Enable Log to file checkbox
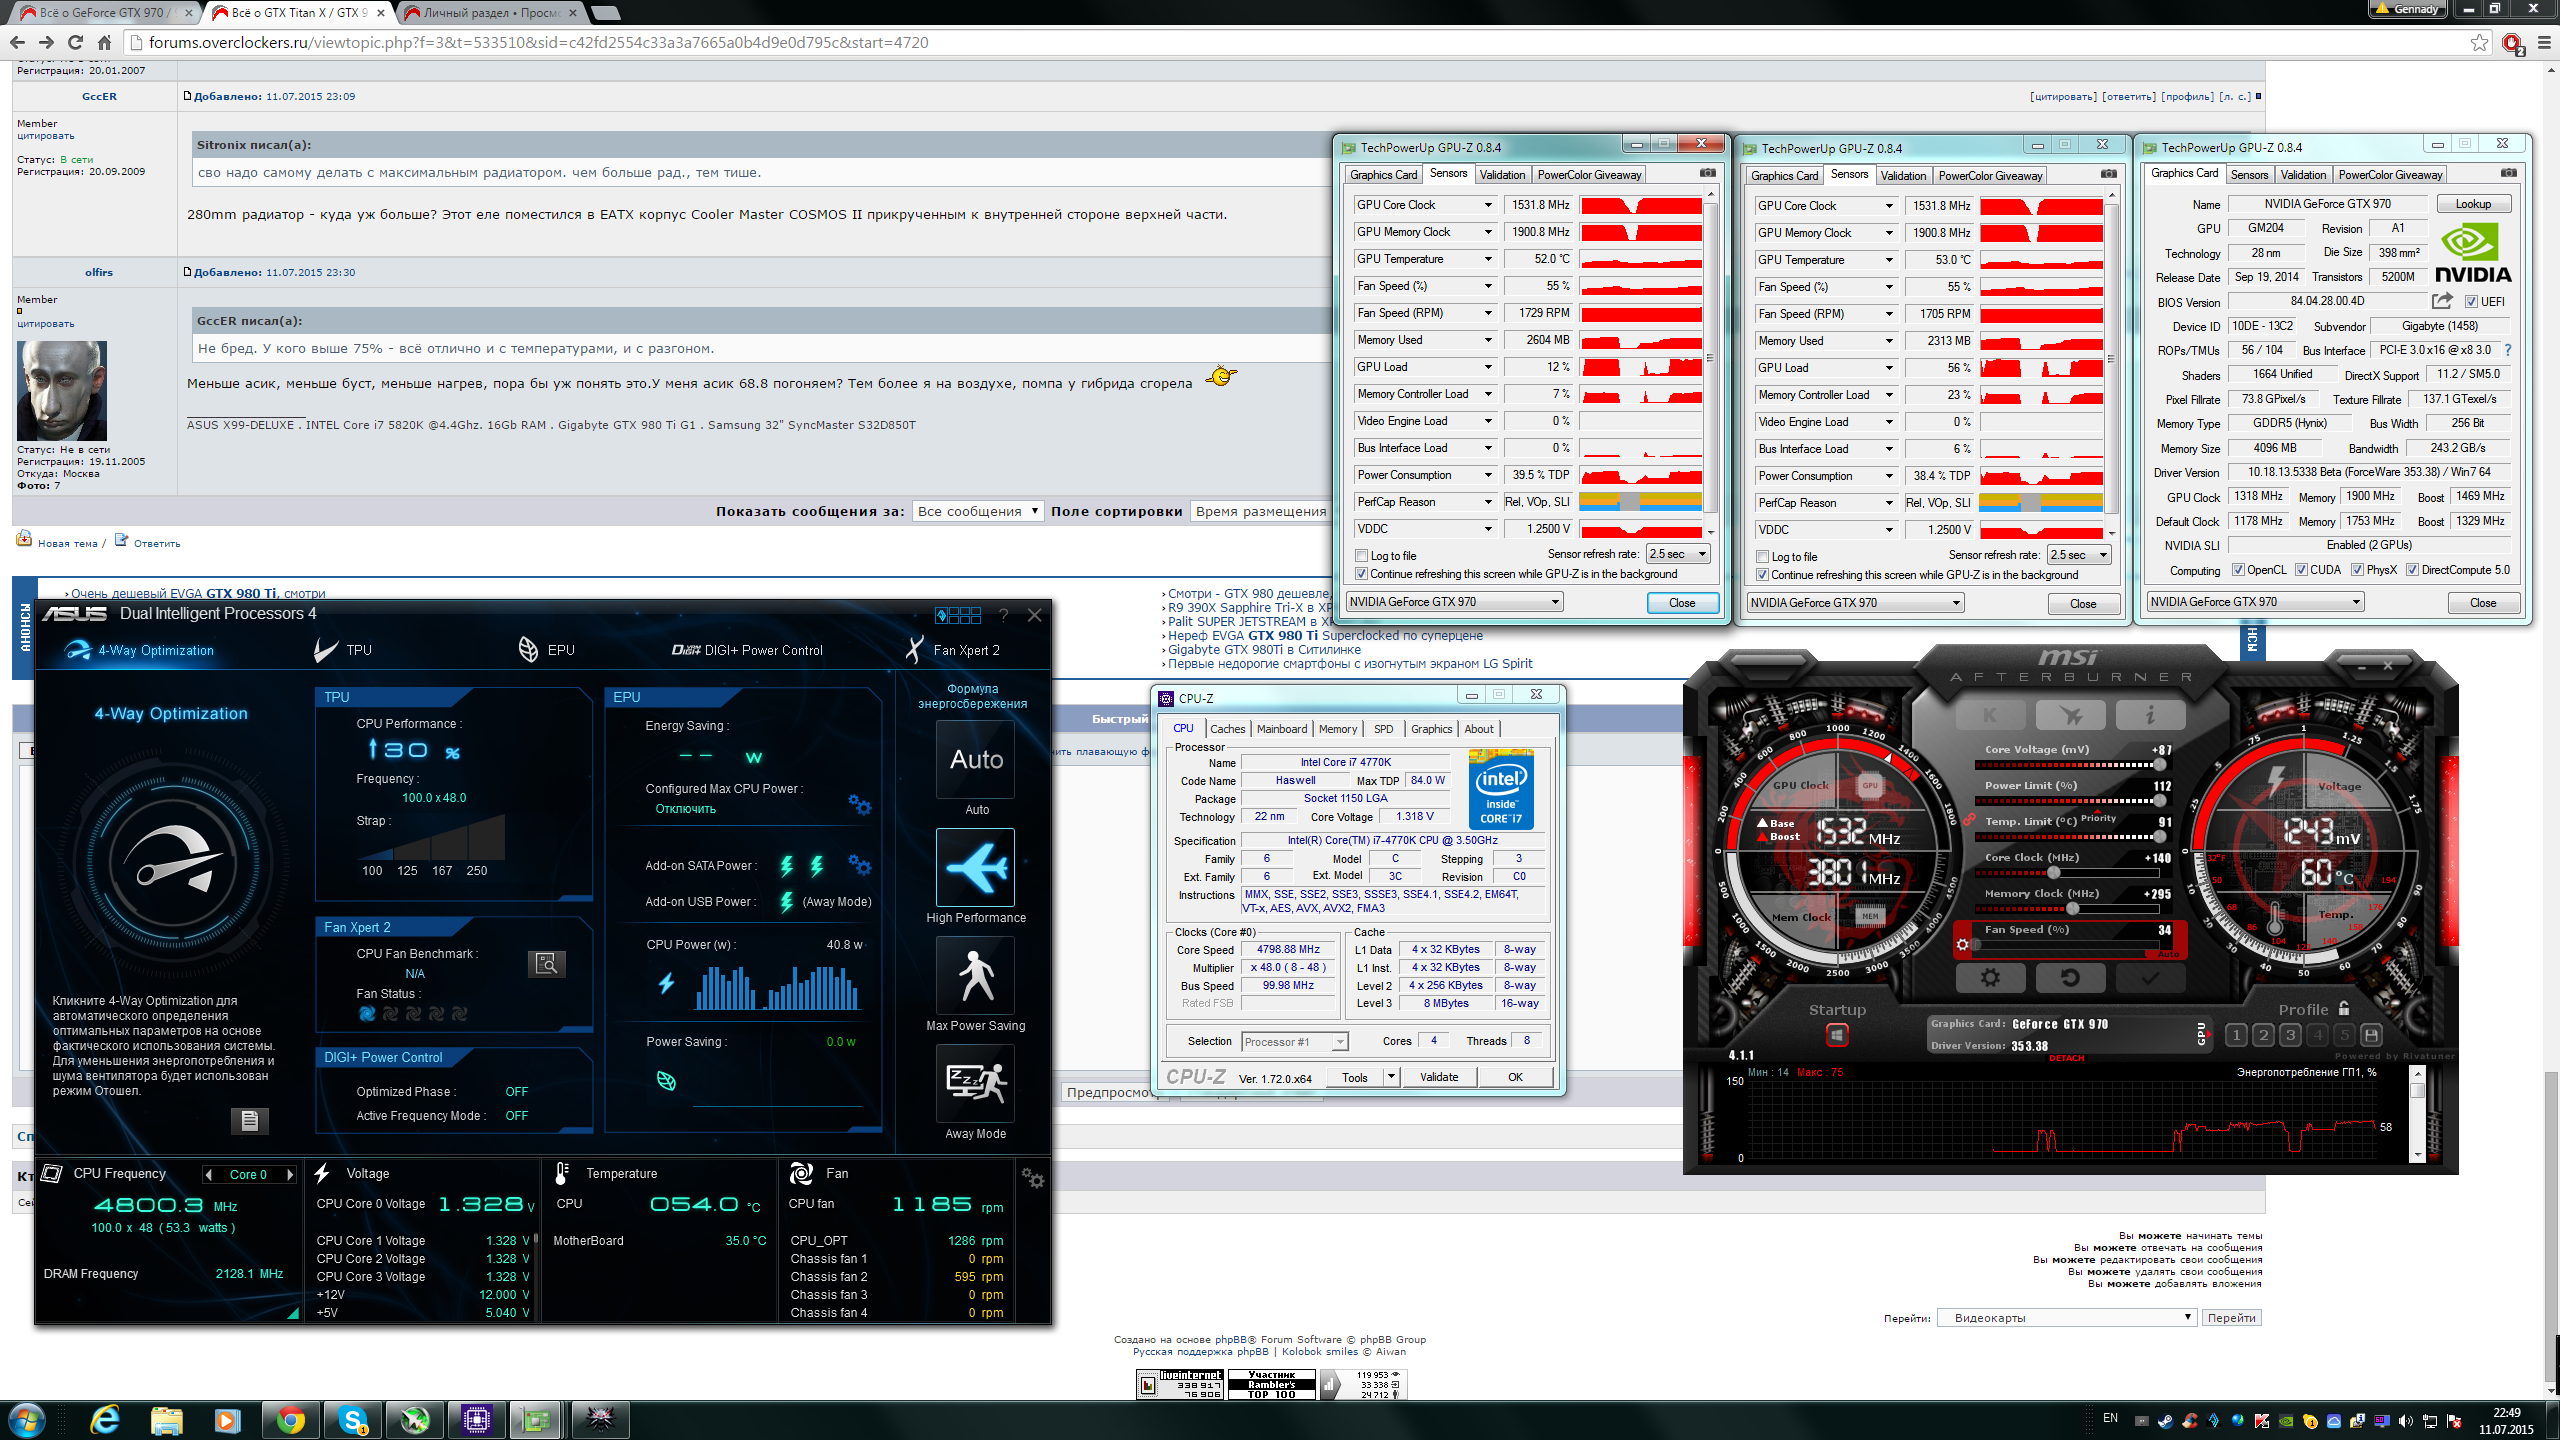The height and width of the screenshot is (1440, 2560). [x=1361, y=556]
